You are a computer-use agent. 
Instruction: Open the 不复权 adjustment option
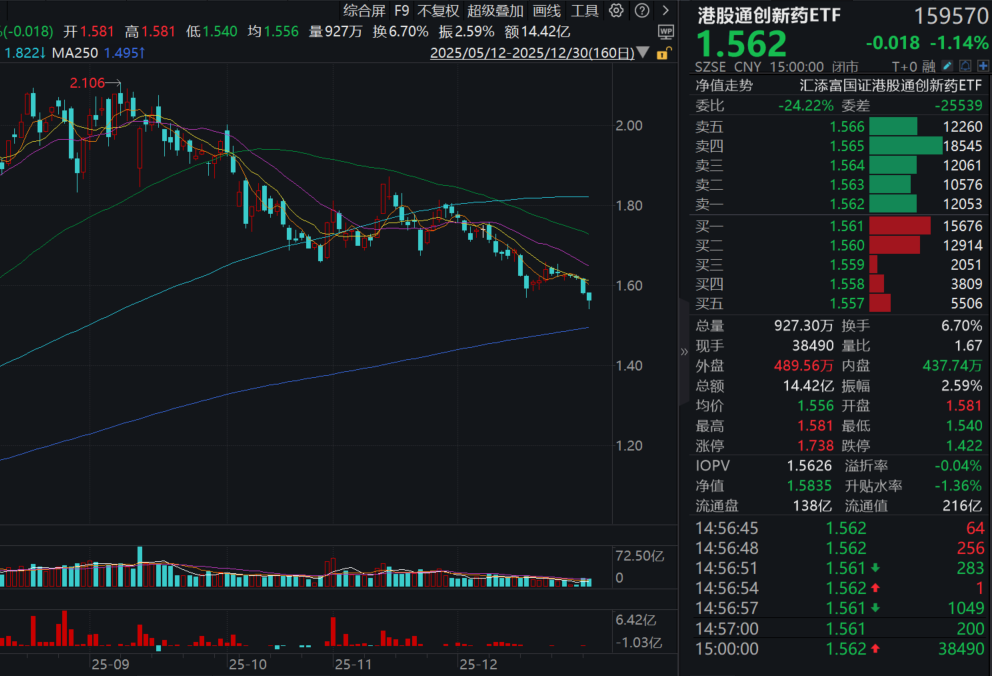pos(441,11)
